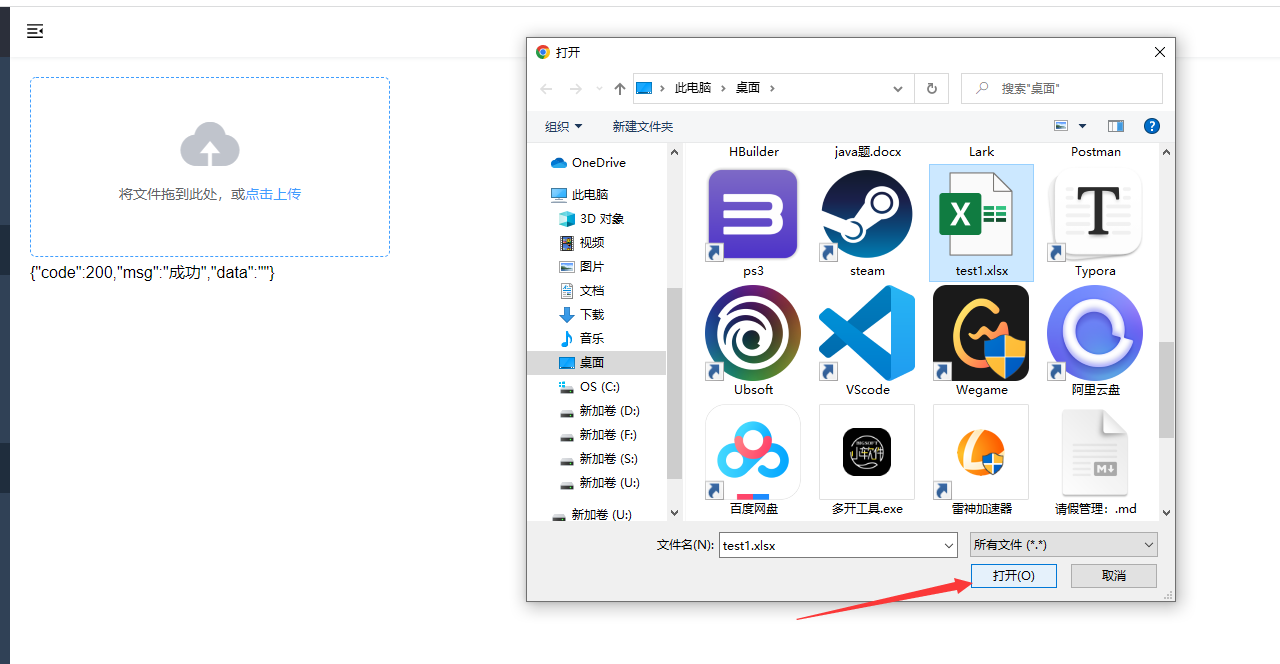Click 此电脑 in the address path
Screen dimensions: 1280x664
(x=693, y=88)
